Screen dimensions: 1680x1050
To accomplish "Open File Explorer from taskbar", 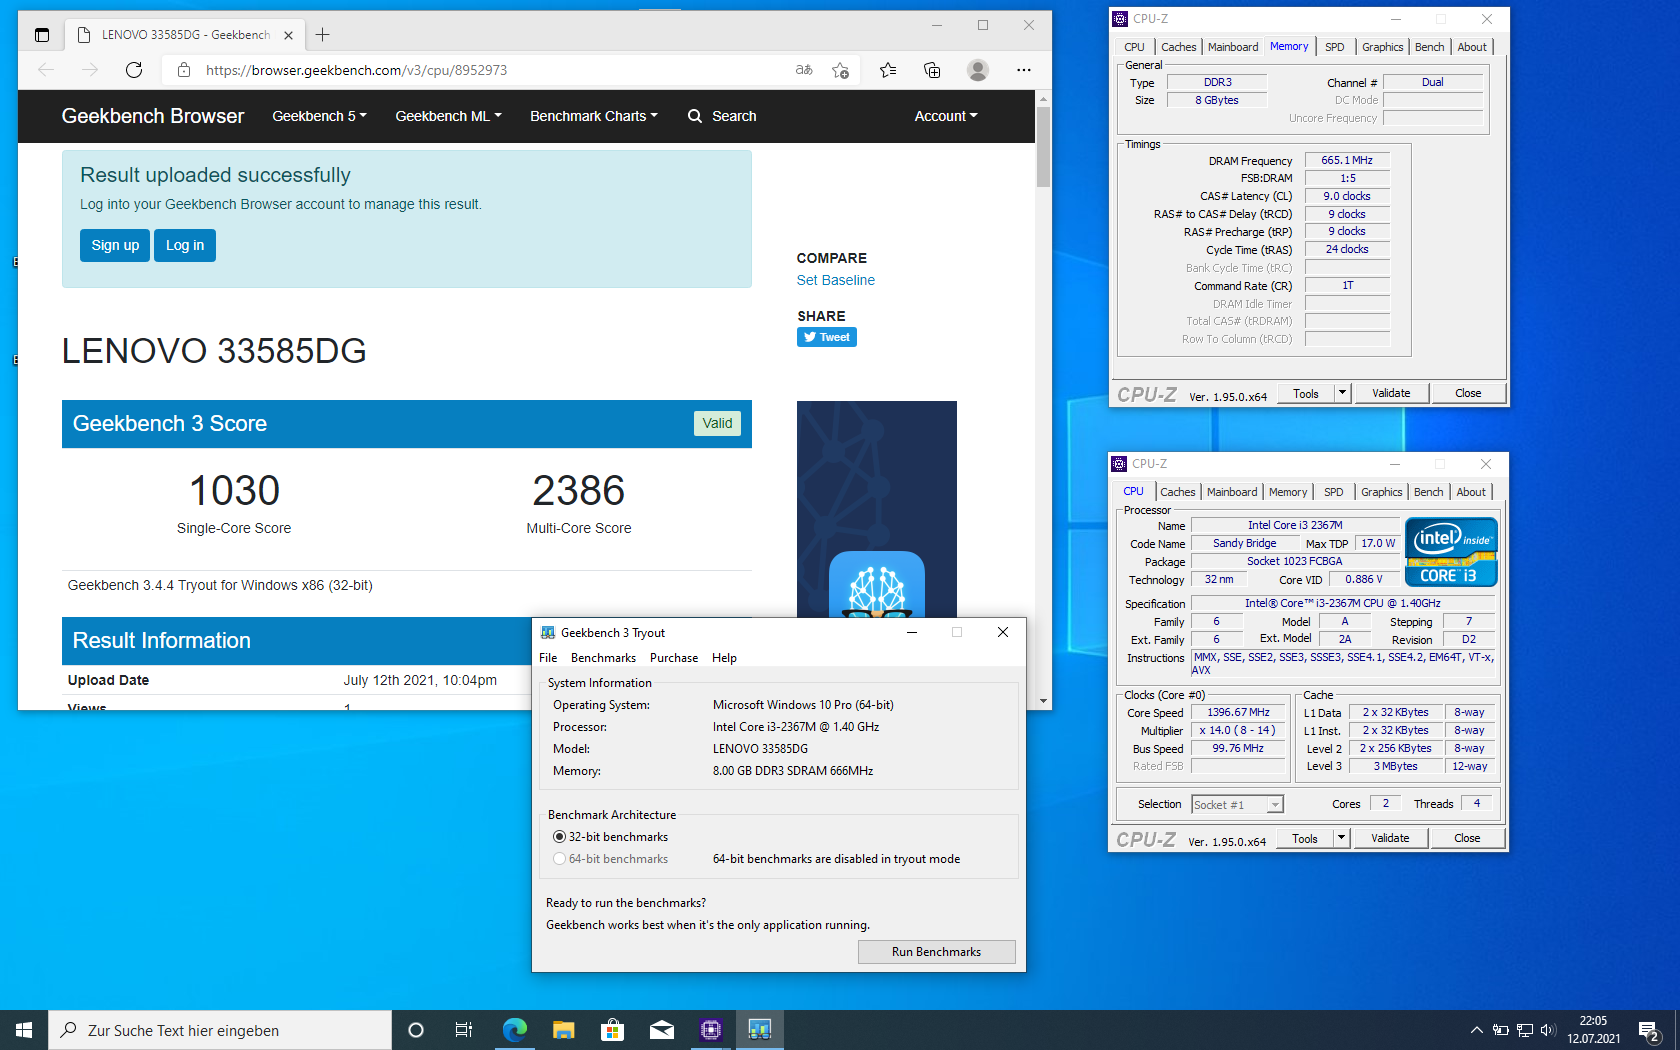I will [563, 1030].
